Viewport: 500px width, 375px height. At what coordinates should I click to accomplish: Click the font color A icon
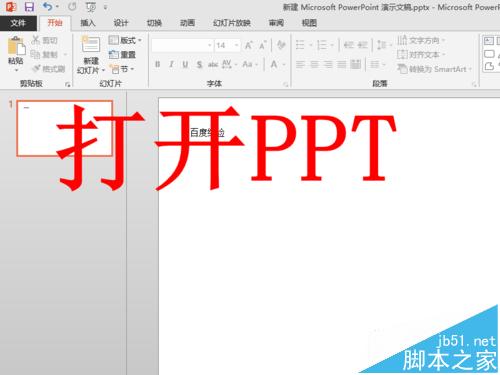pos(274,64)
